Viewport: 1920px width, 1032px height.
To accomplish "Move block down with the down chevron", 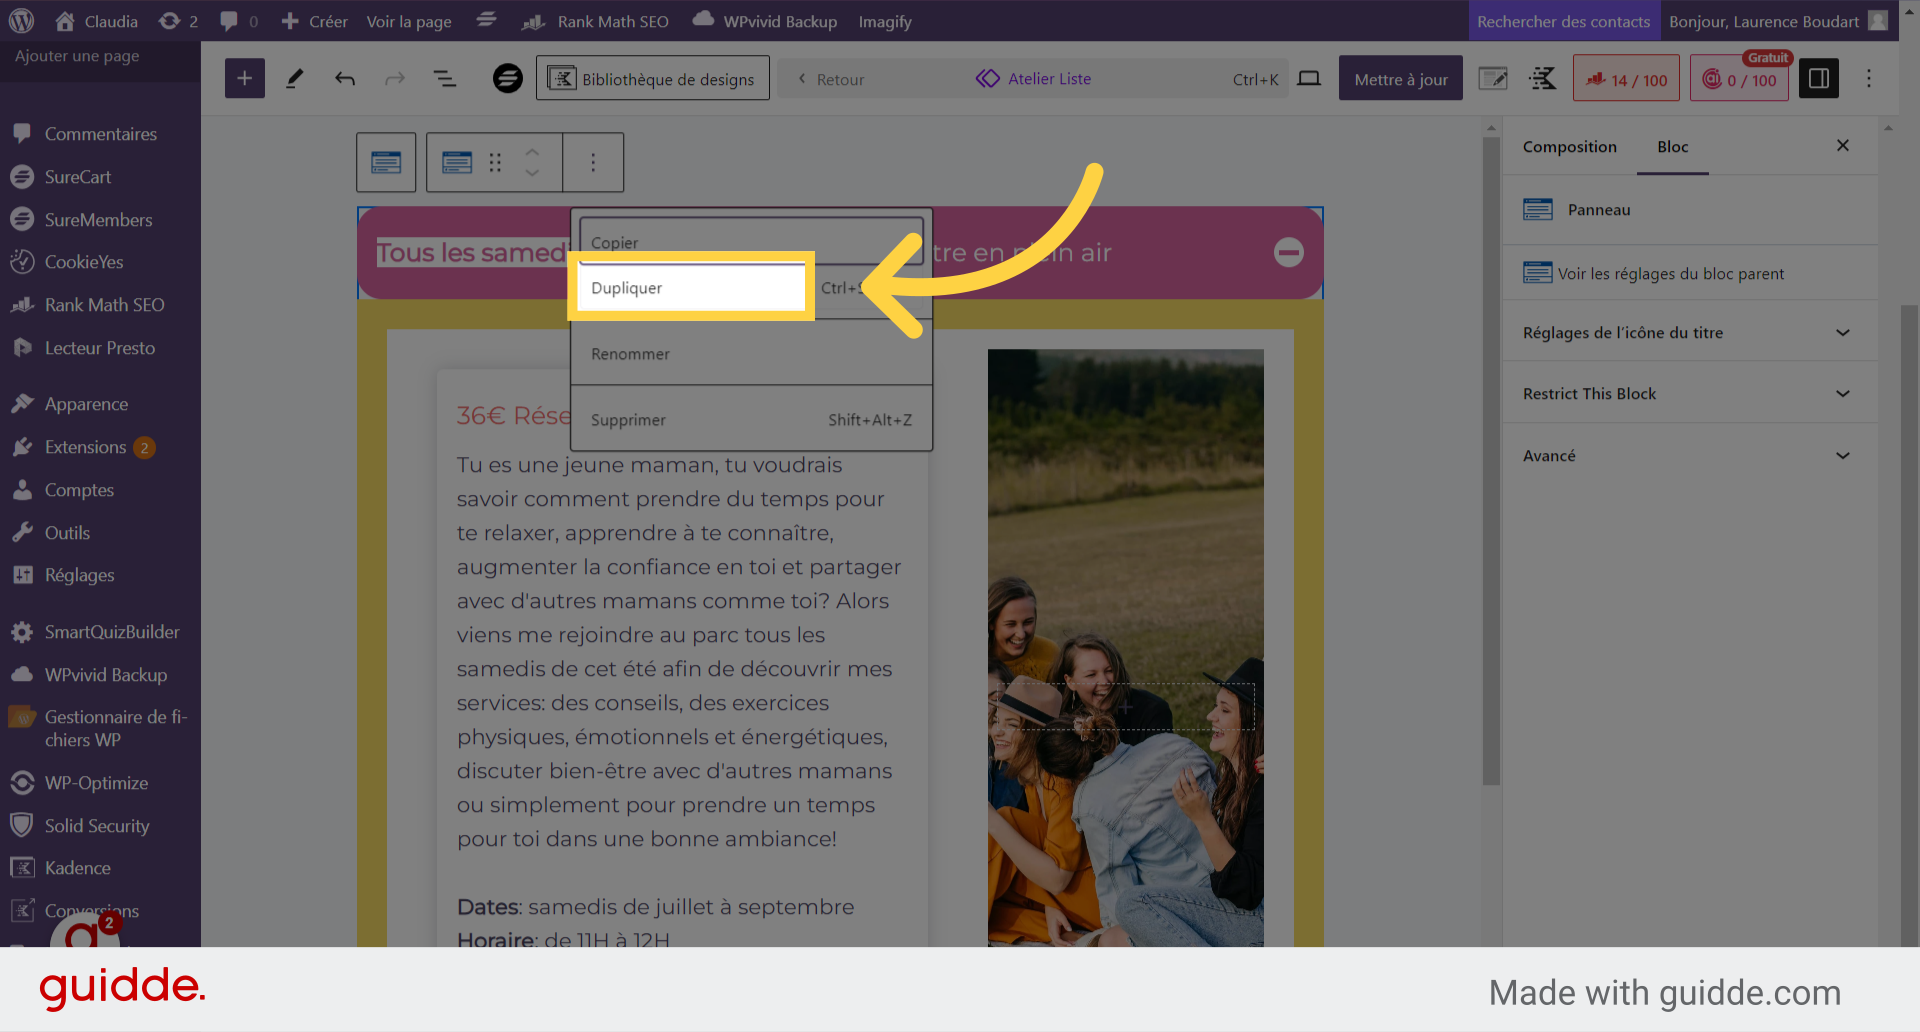I will click(532, 173).
